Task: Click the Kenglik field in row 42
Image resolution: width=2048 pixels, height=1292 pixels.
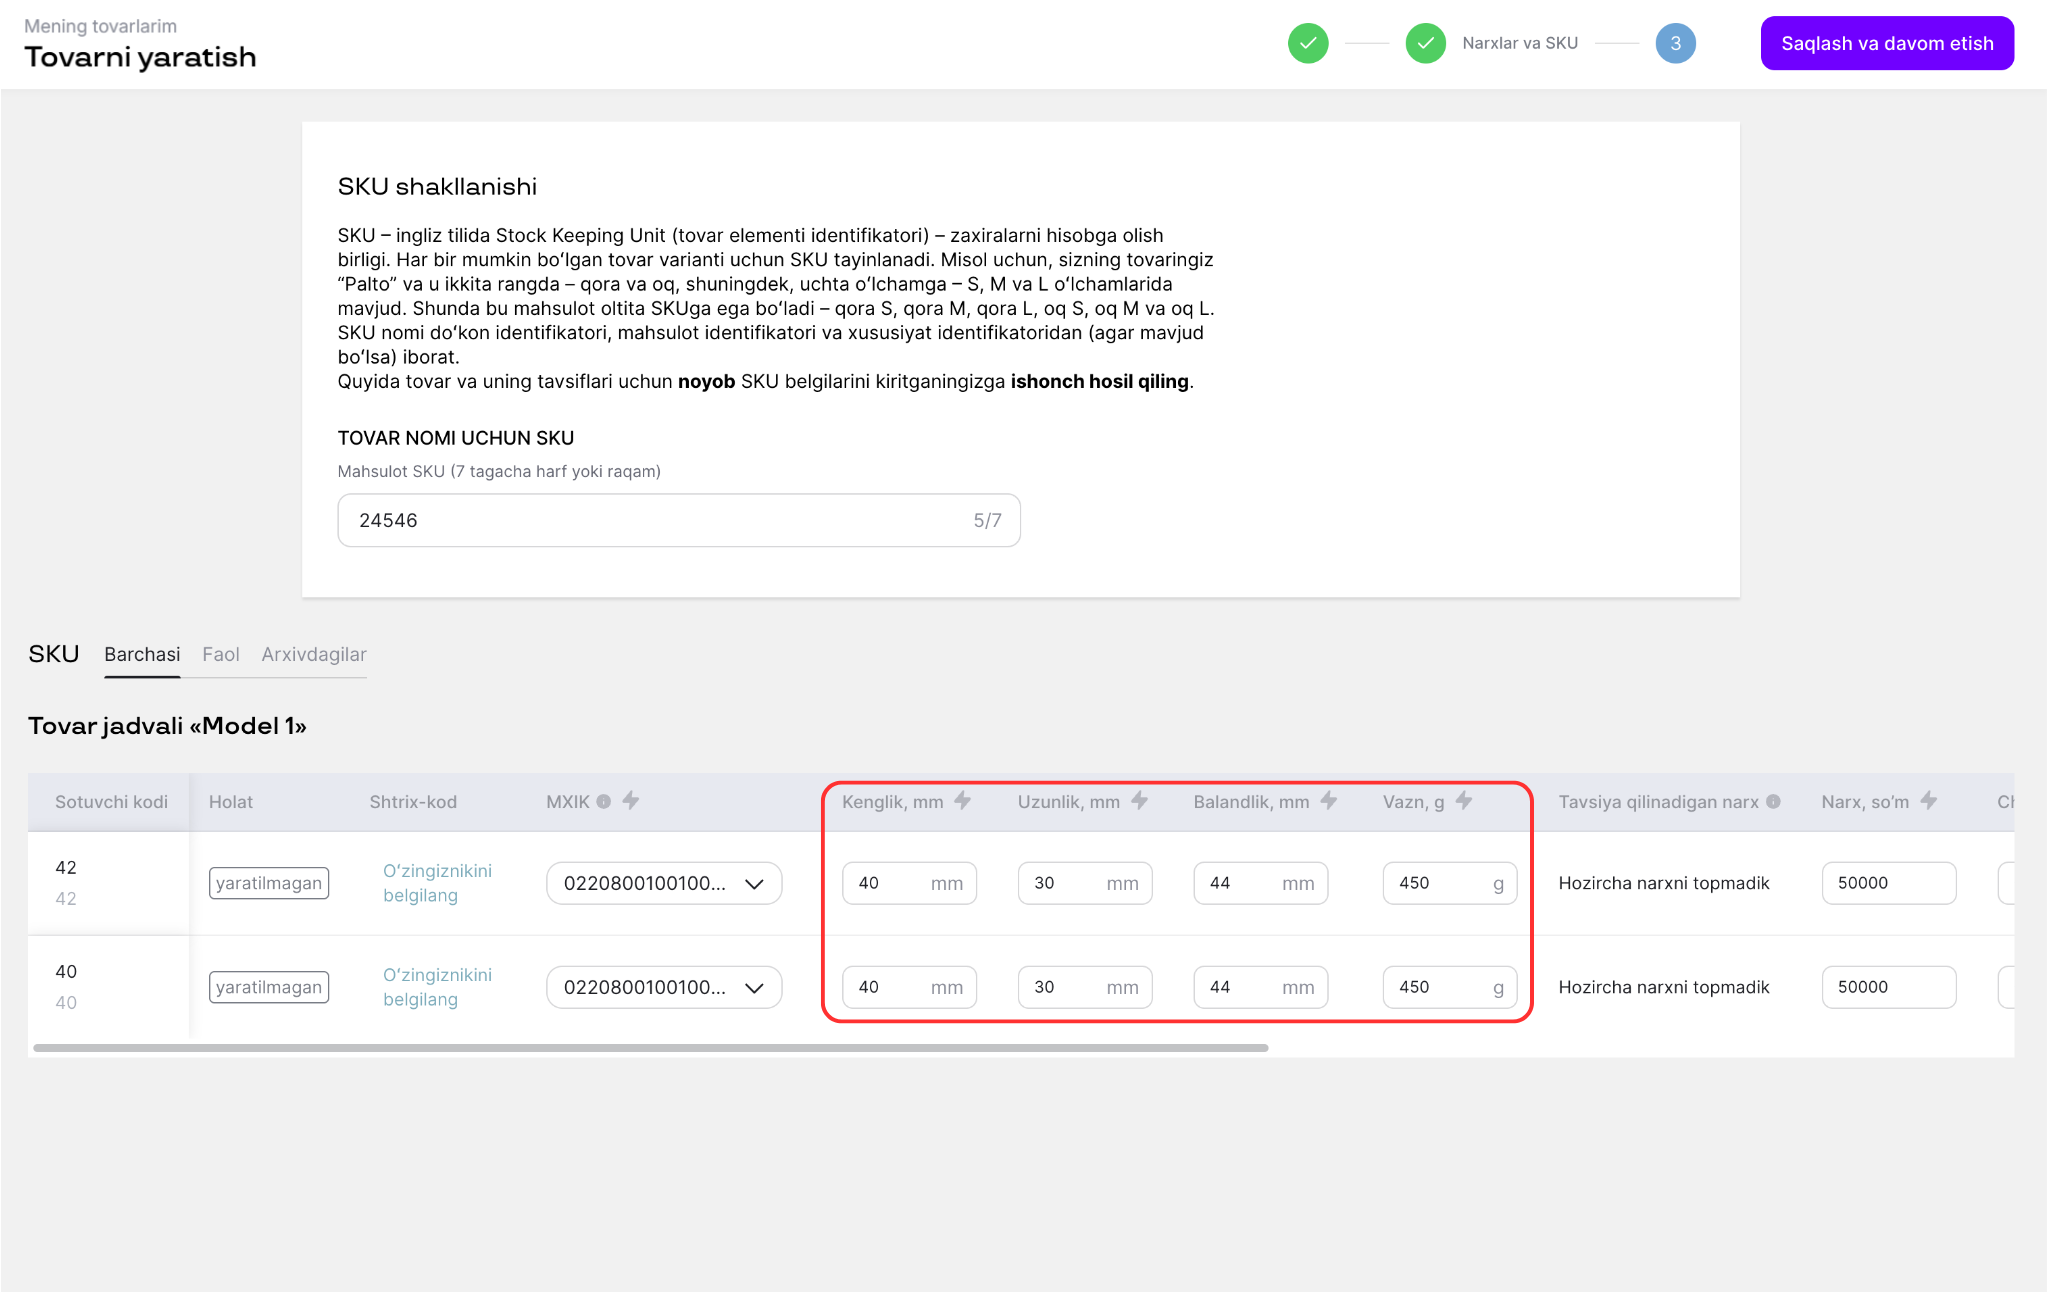Action: click(909, 883)
